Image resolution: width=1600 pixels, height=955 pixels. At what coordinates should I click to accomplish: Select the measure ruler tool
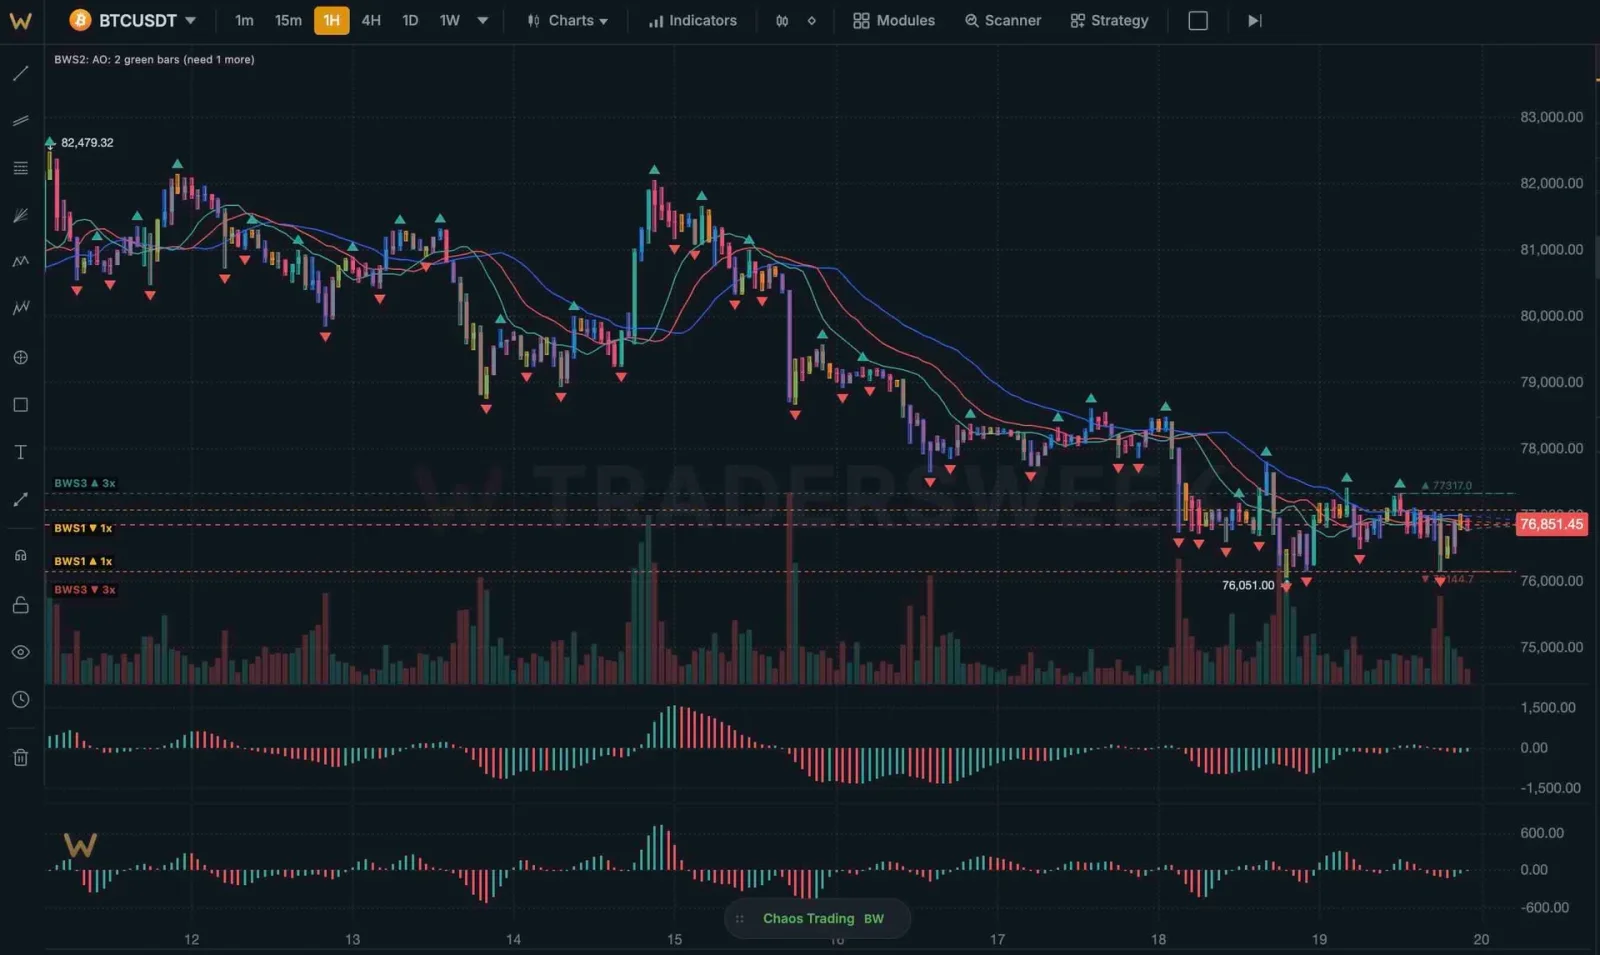20,499
